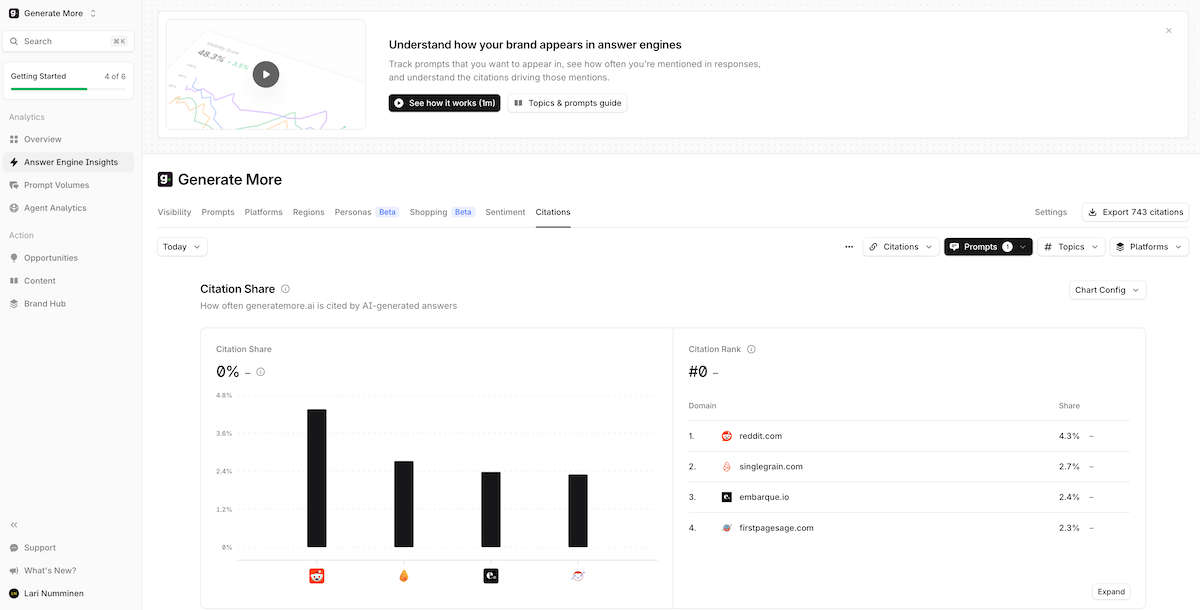
Task: Click the Export 743 citations button
Action: 1135,212
